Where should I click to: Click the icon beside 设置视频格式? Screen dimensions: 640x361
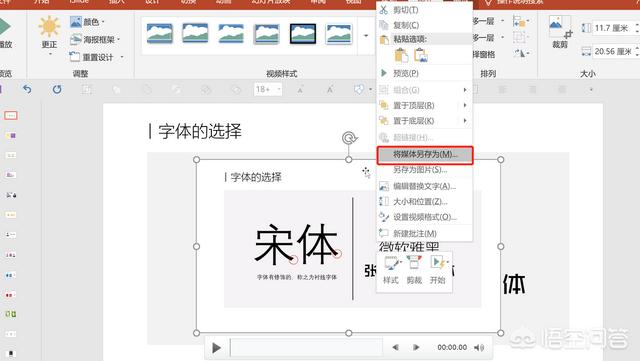(x=384, y=217)
